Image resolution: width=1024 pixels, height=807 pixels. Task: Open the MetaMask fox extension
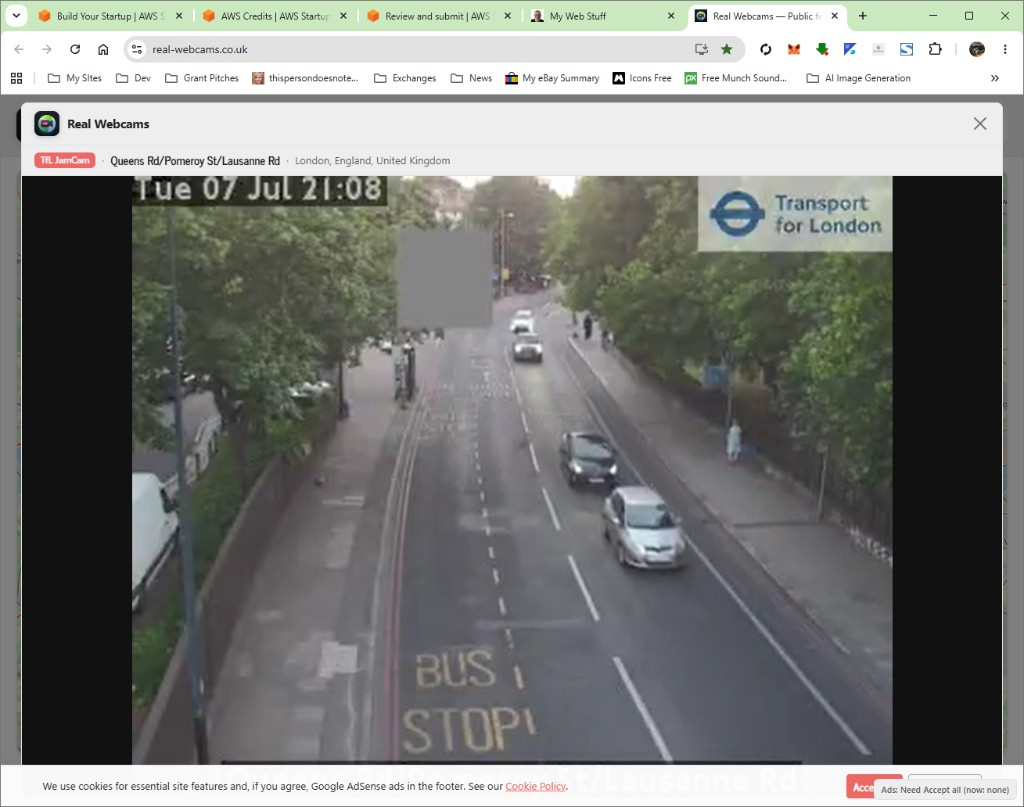click(x=793, y=49)
